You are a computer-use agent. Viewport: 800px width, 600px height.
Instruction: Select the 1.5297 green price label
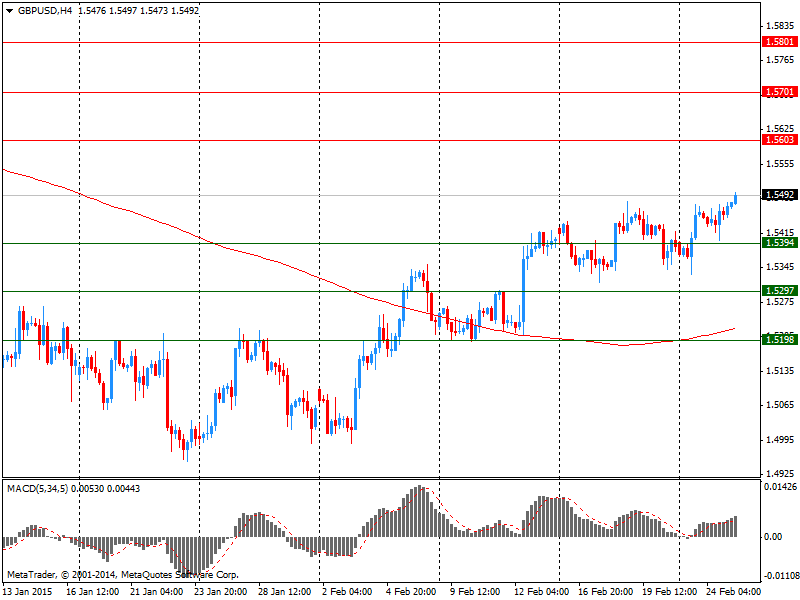(x=780, y=291)
